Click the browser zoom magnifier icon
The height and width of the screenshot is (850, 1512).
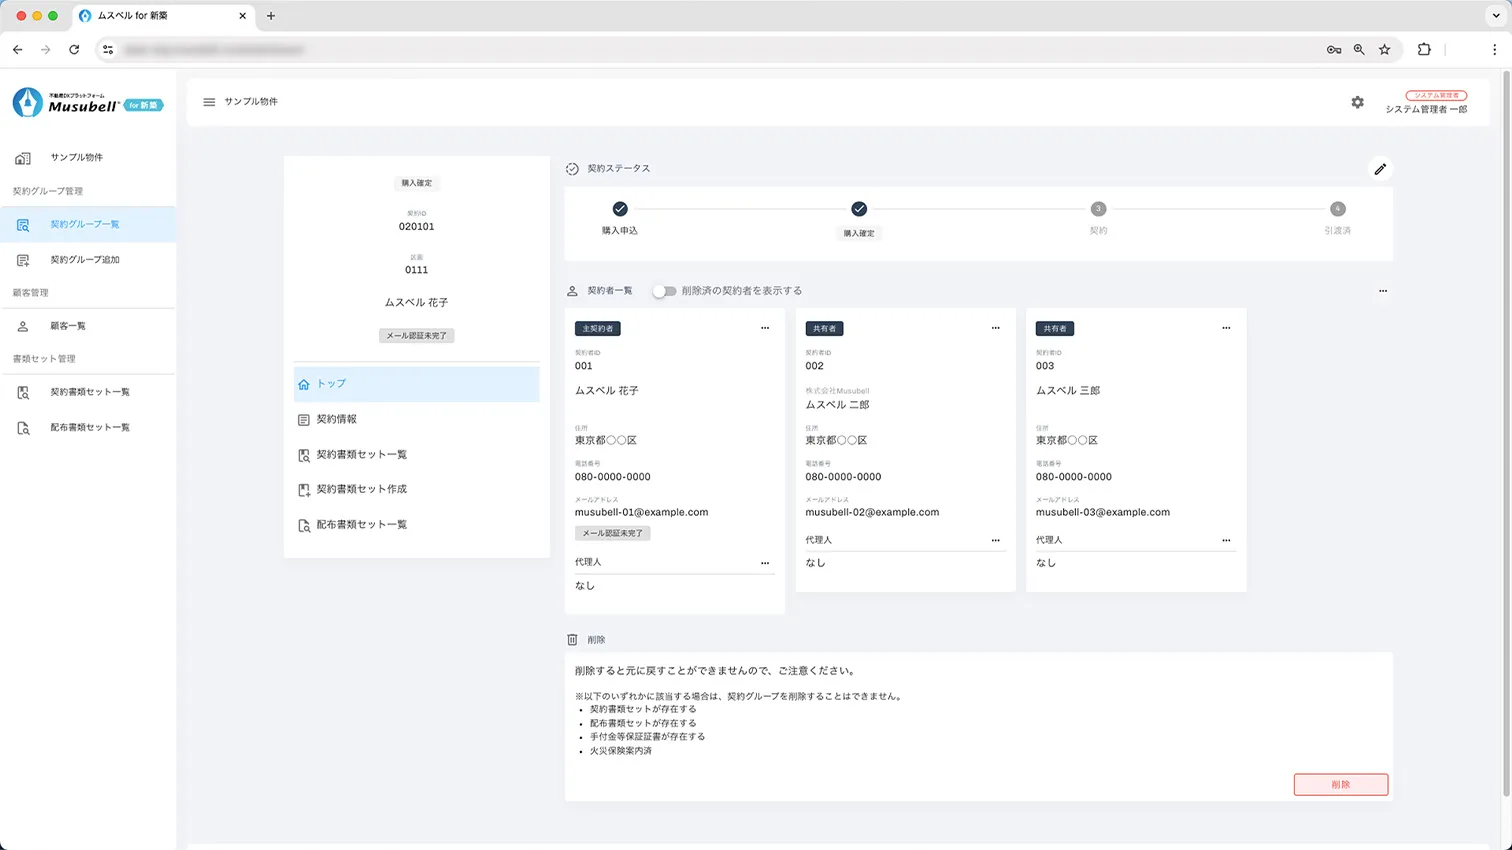pyautogui.click(x=1359, y=49)
